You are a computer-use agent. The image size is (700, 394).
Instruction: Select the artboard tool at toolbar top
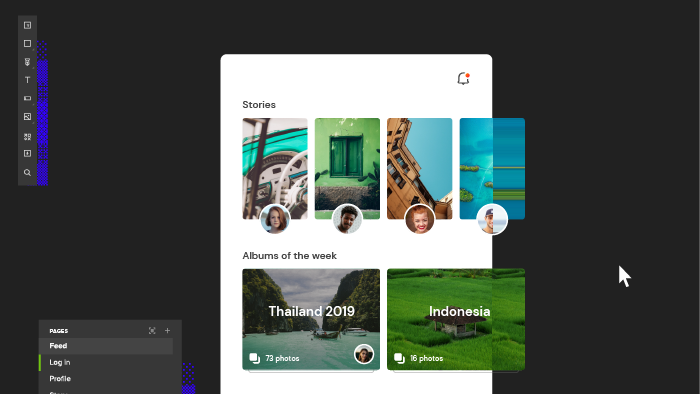click(27, 25)
